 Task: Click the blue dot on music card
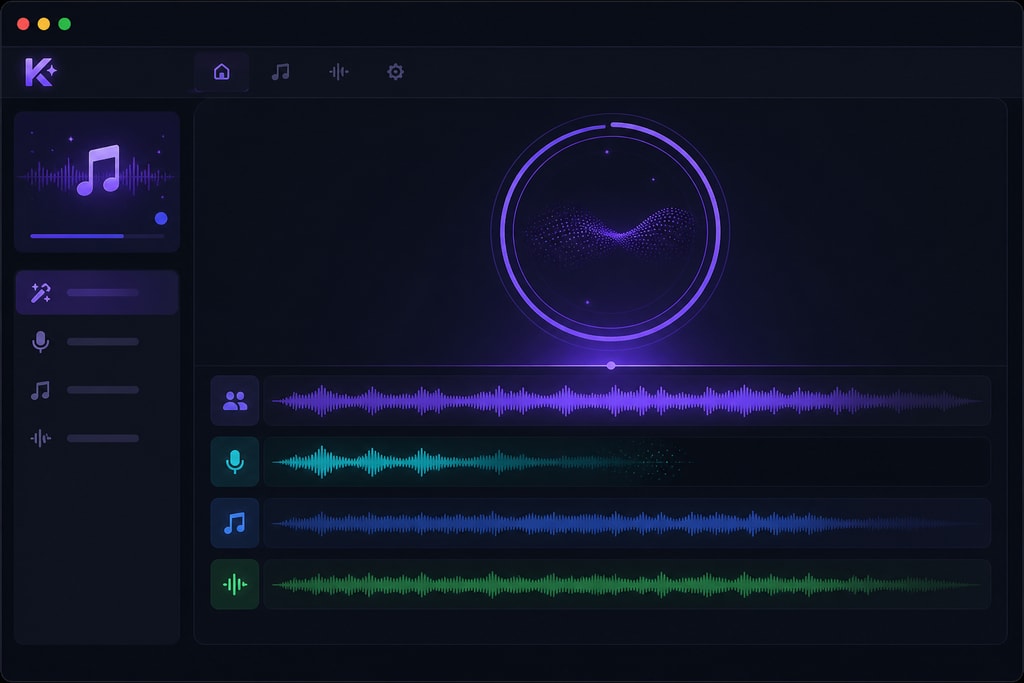[x=161, y=219]
